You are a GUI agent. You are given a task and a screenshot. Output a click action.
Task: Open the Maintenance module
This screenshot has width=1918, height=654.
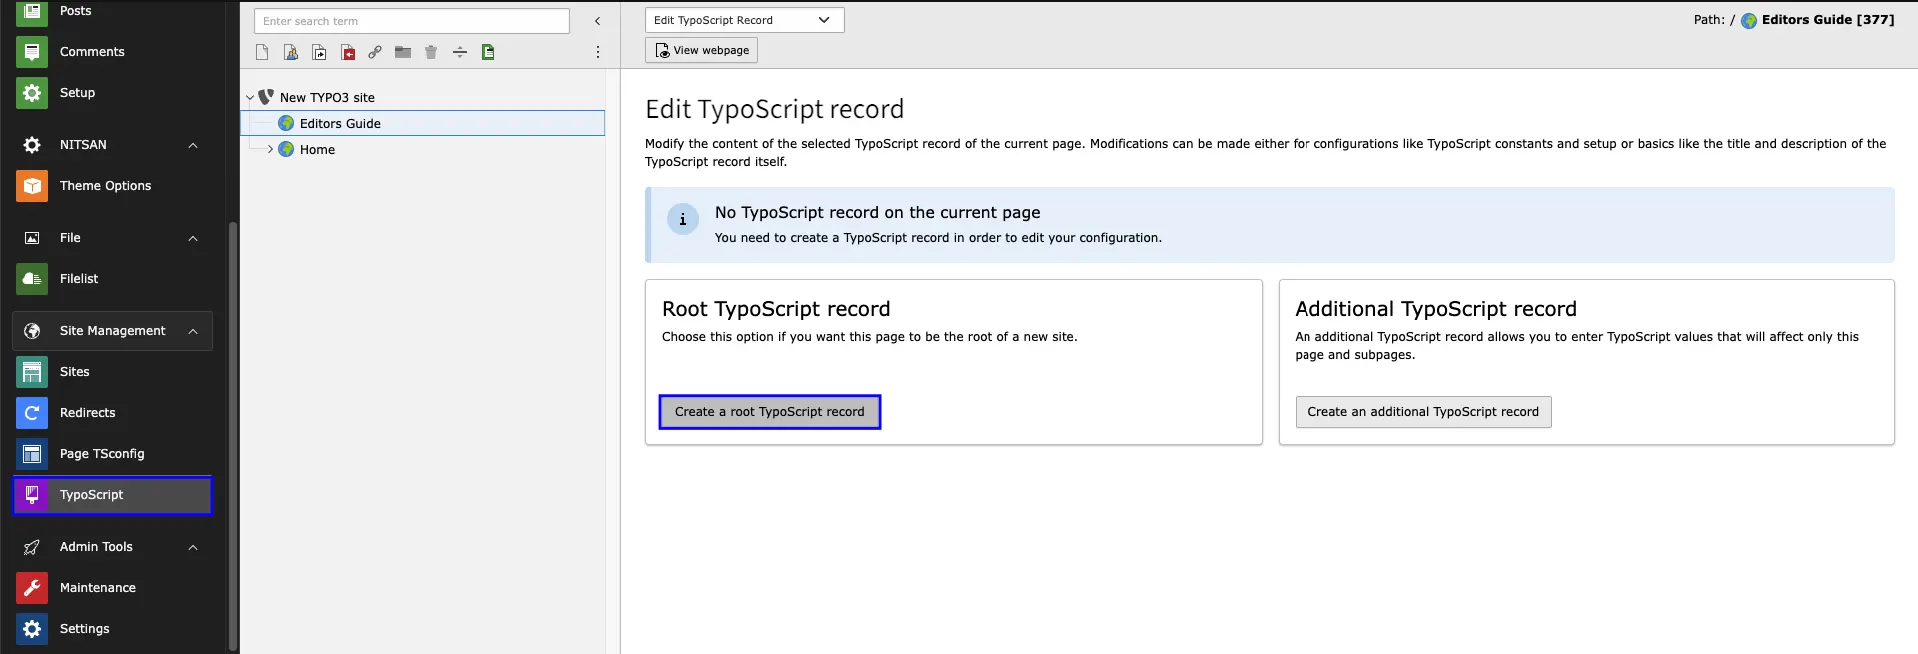tap(113, 588)
